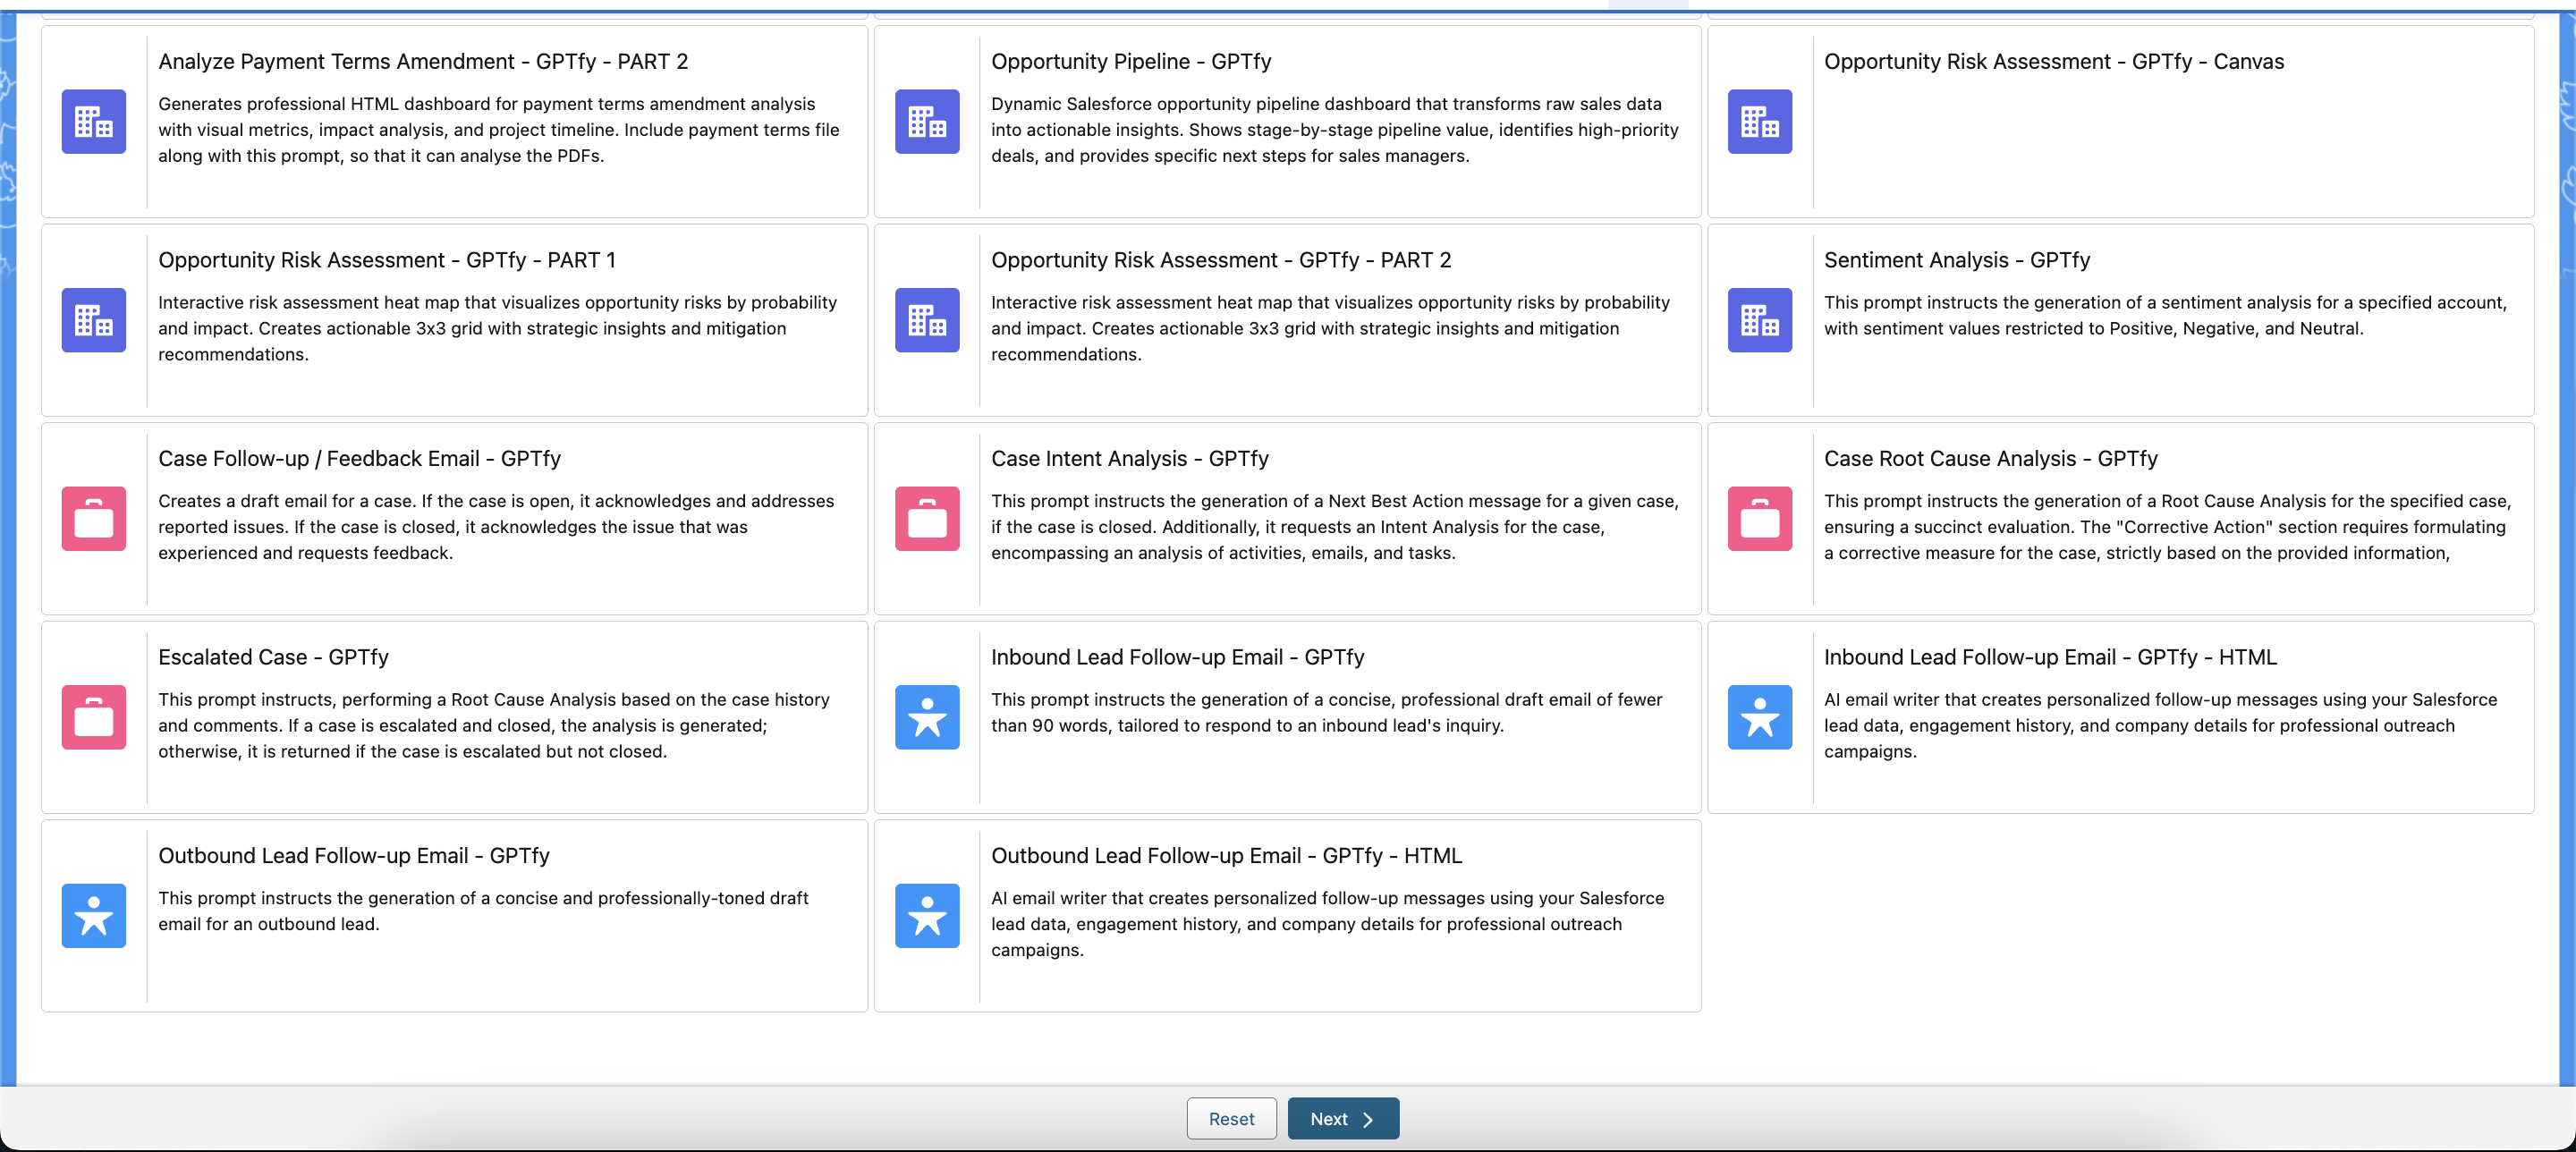Click the Case Follow-up briefcase icon
This screenshot has width=2576, height=1152.
93,519
